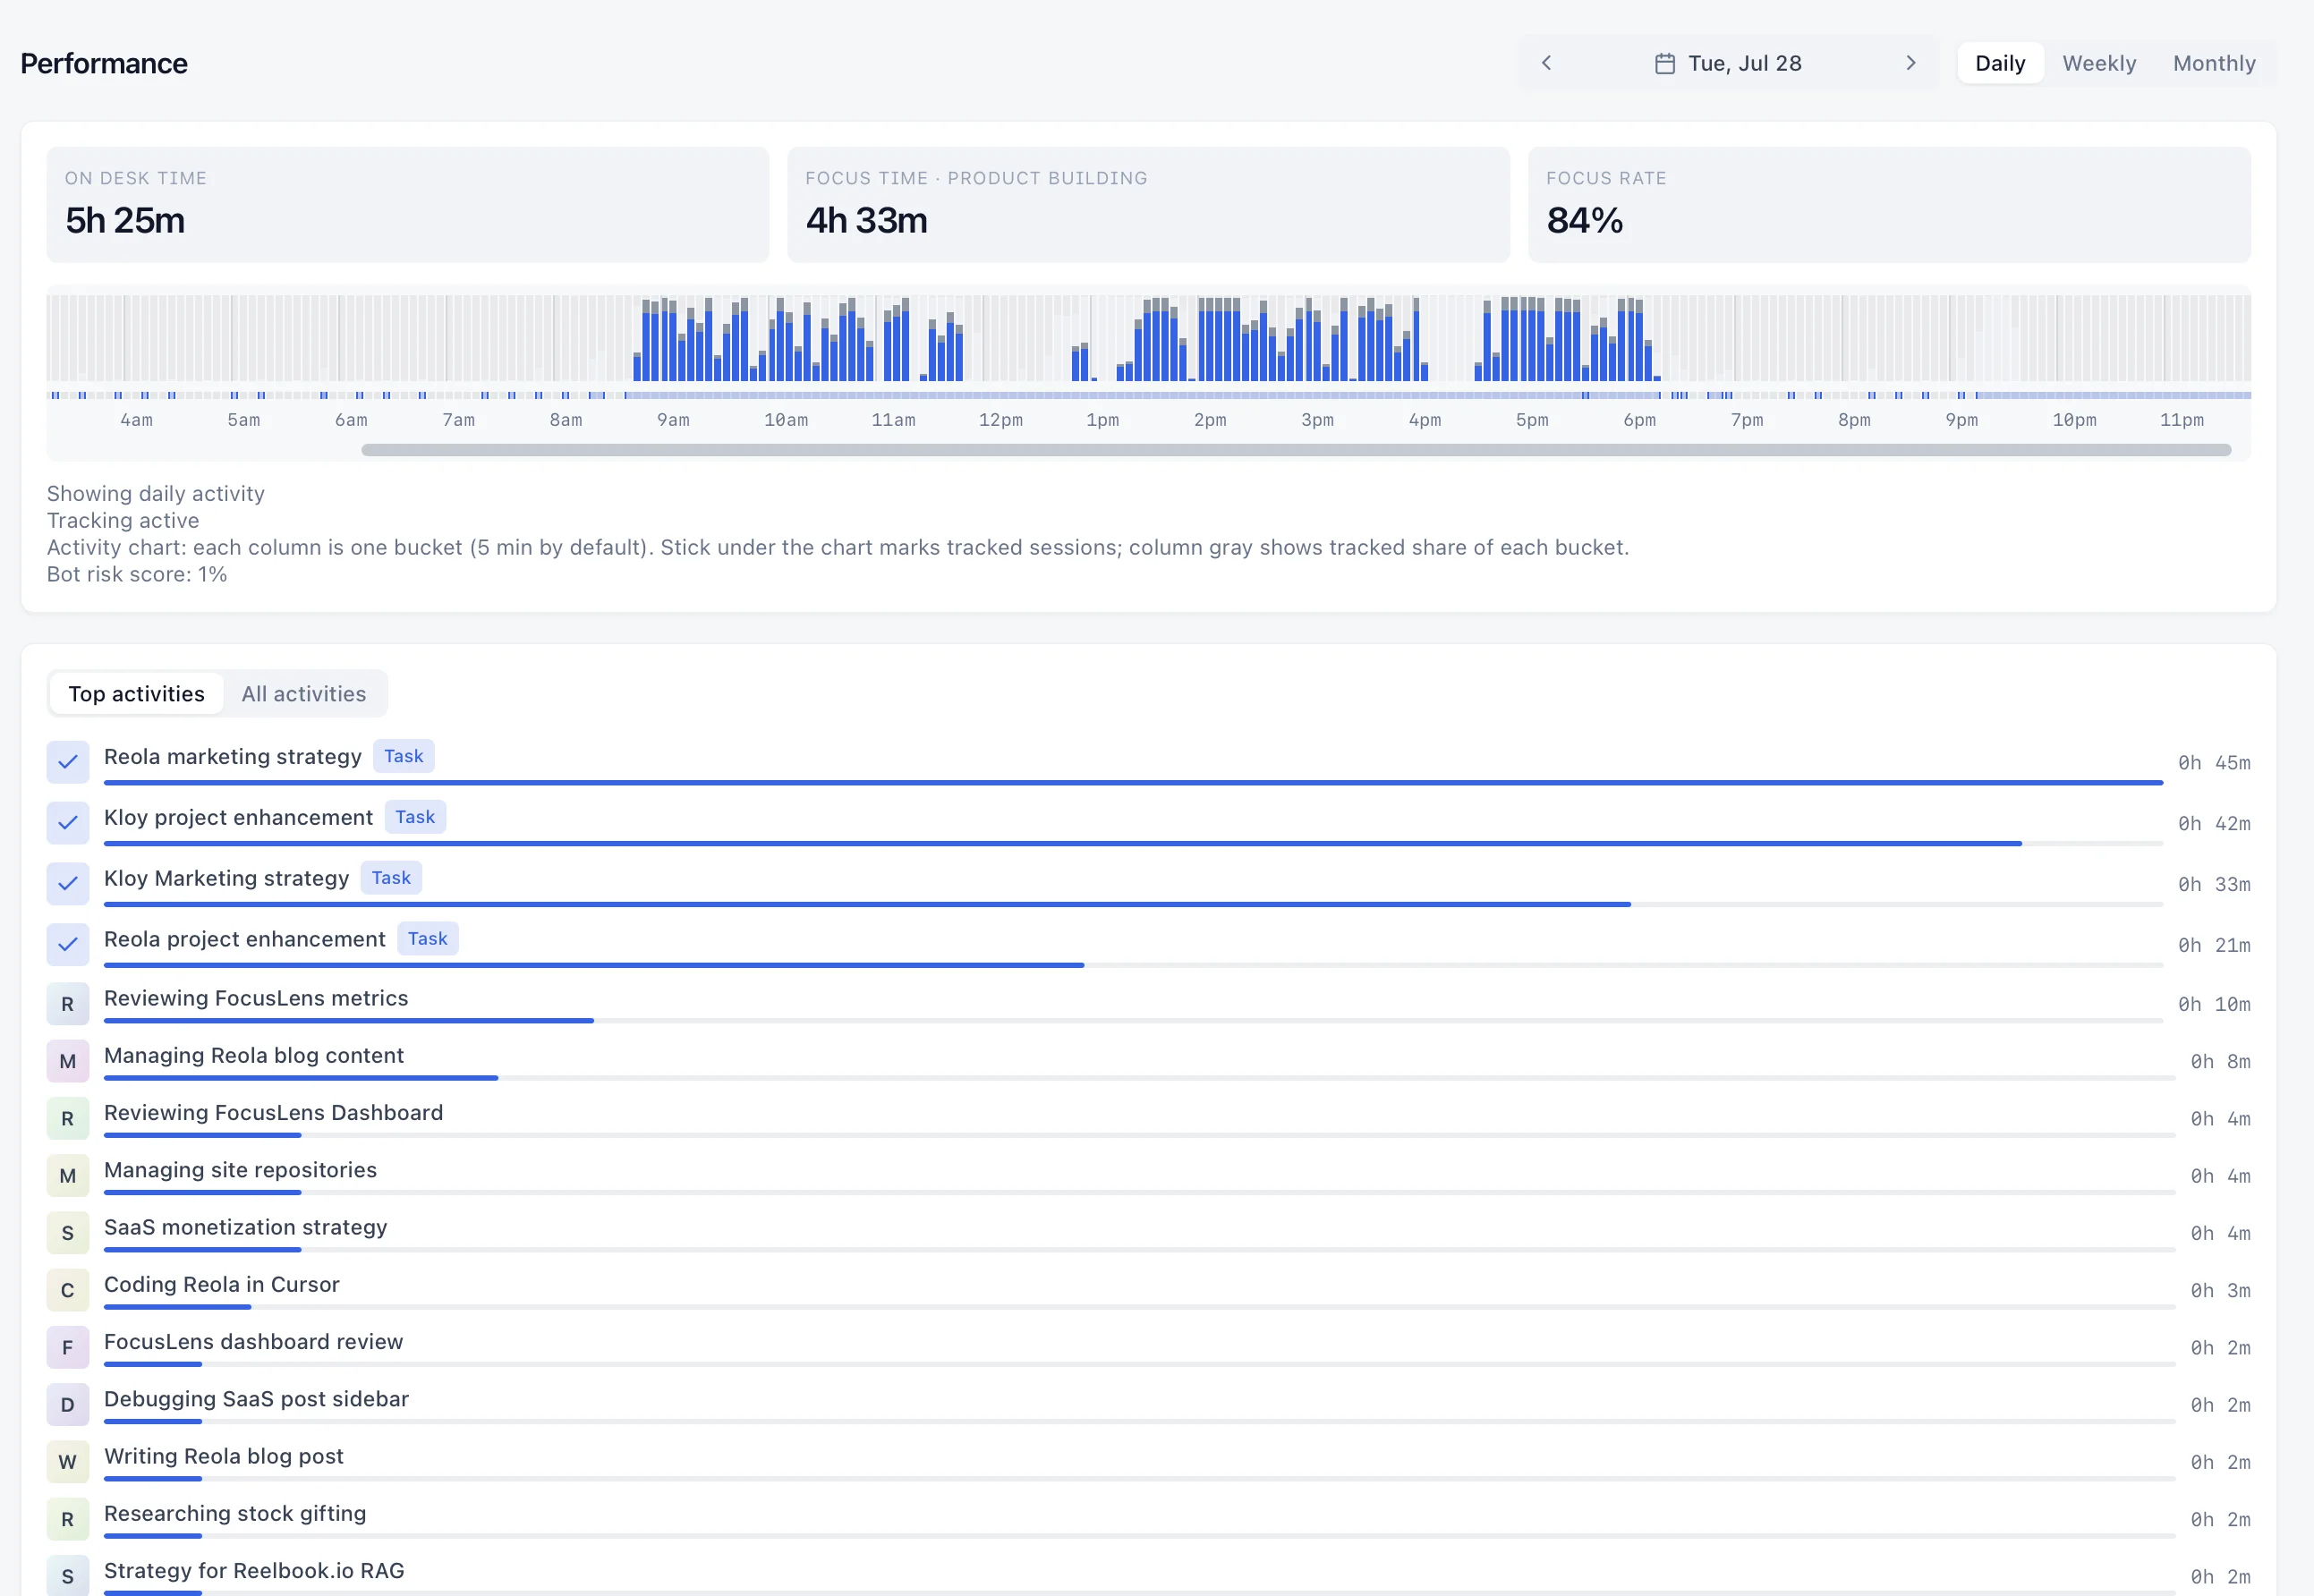Click the Researching stock gifting title
The height and width of the screenshot is (1596, 2314).
pyautogui.click(x=235, y=1513)
